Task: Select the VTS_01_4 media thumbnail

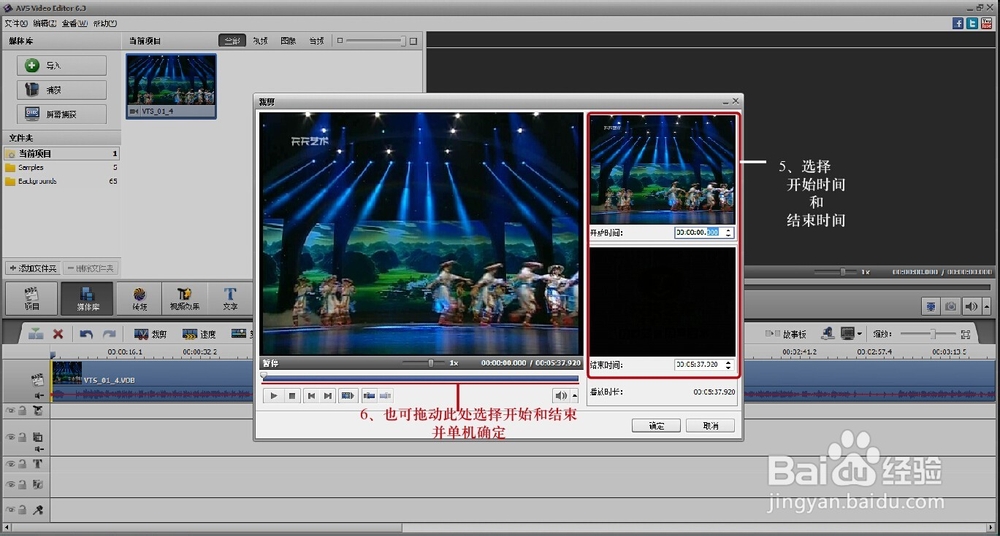Action: [x=171, y=86]
